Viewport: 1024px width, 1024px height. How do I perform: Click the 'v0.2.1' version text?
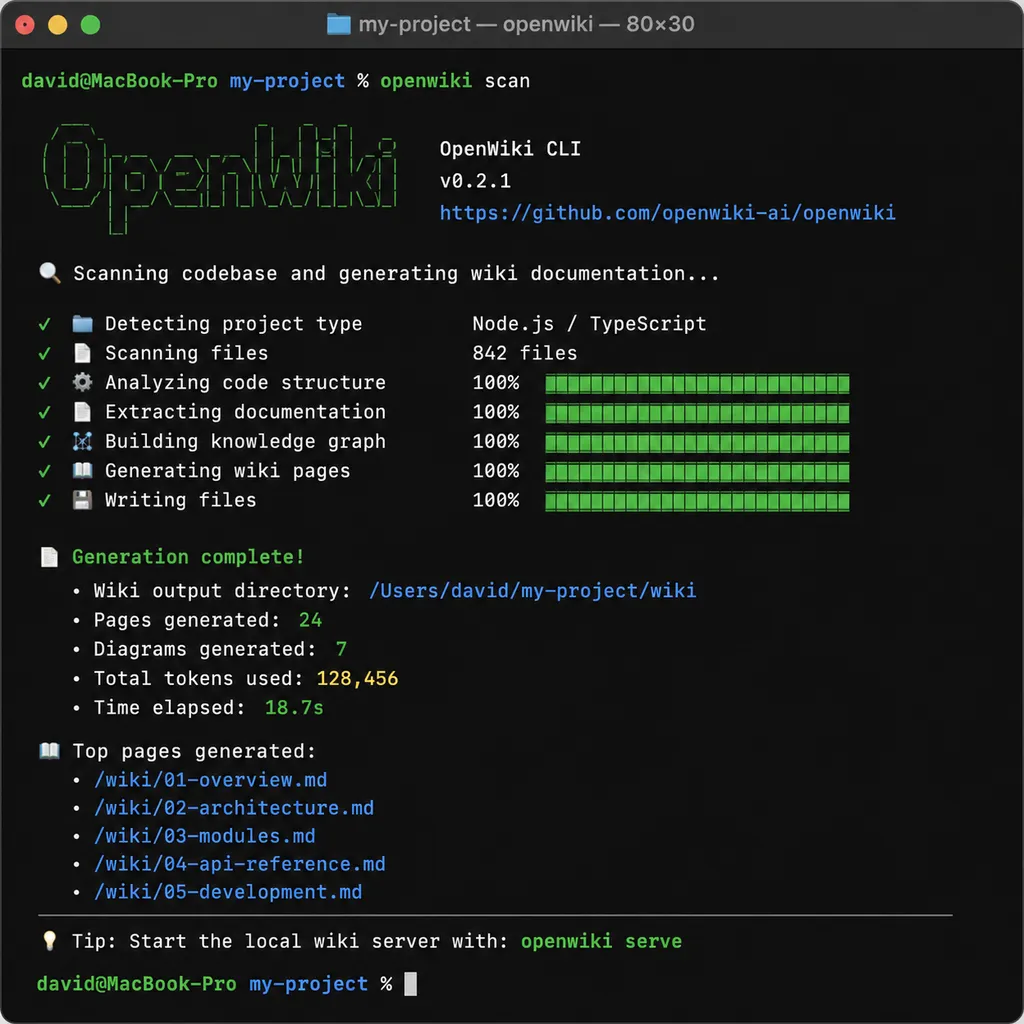pyautogui.click(x=475, y=181)
